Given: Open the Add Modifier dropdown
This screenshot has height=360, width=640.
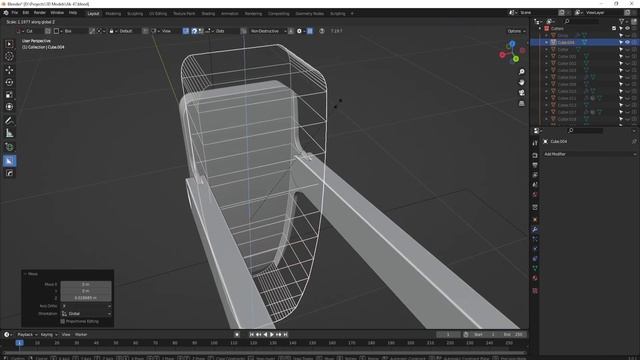Looking at the screenshot, I should 590,154.
